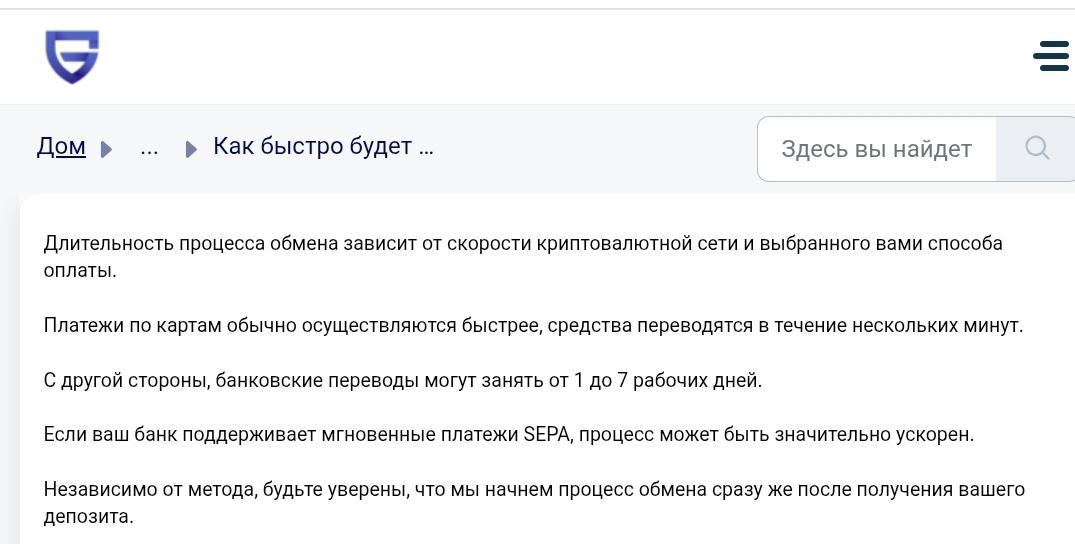
Task: Click the word "SEPA" in the text
Action: coord(547,435)
